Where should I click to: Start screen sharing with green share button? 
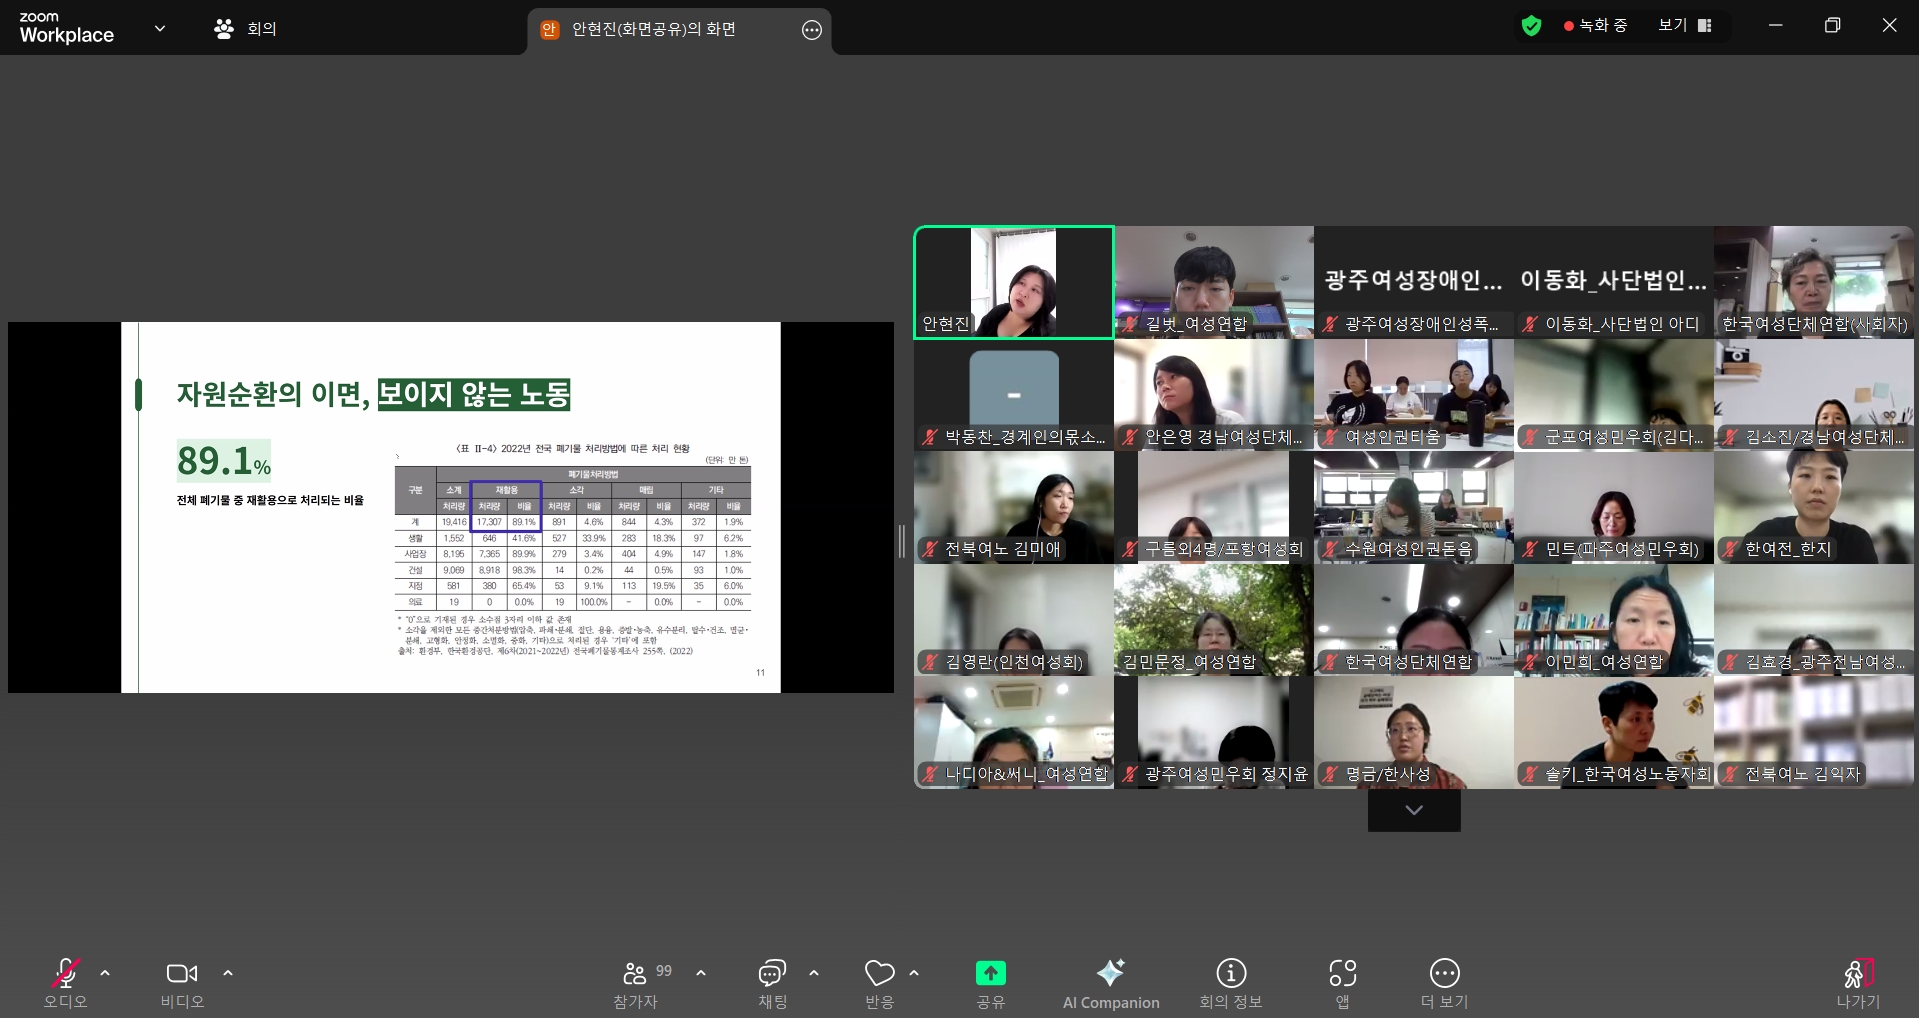point(990,973)
